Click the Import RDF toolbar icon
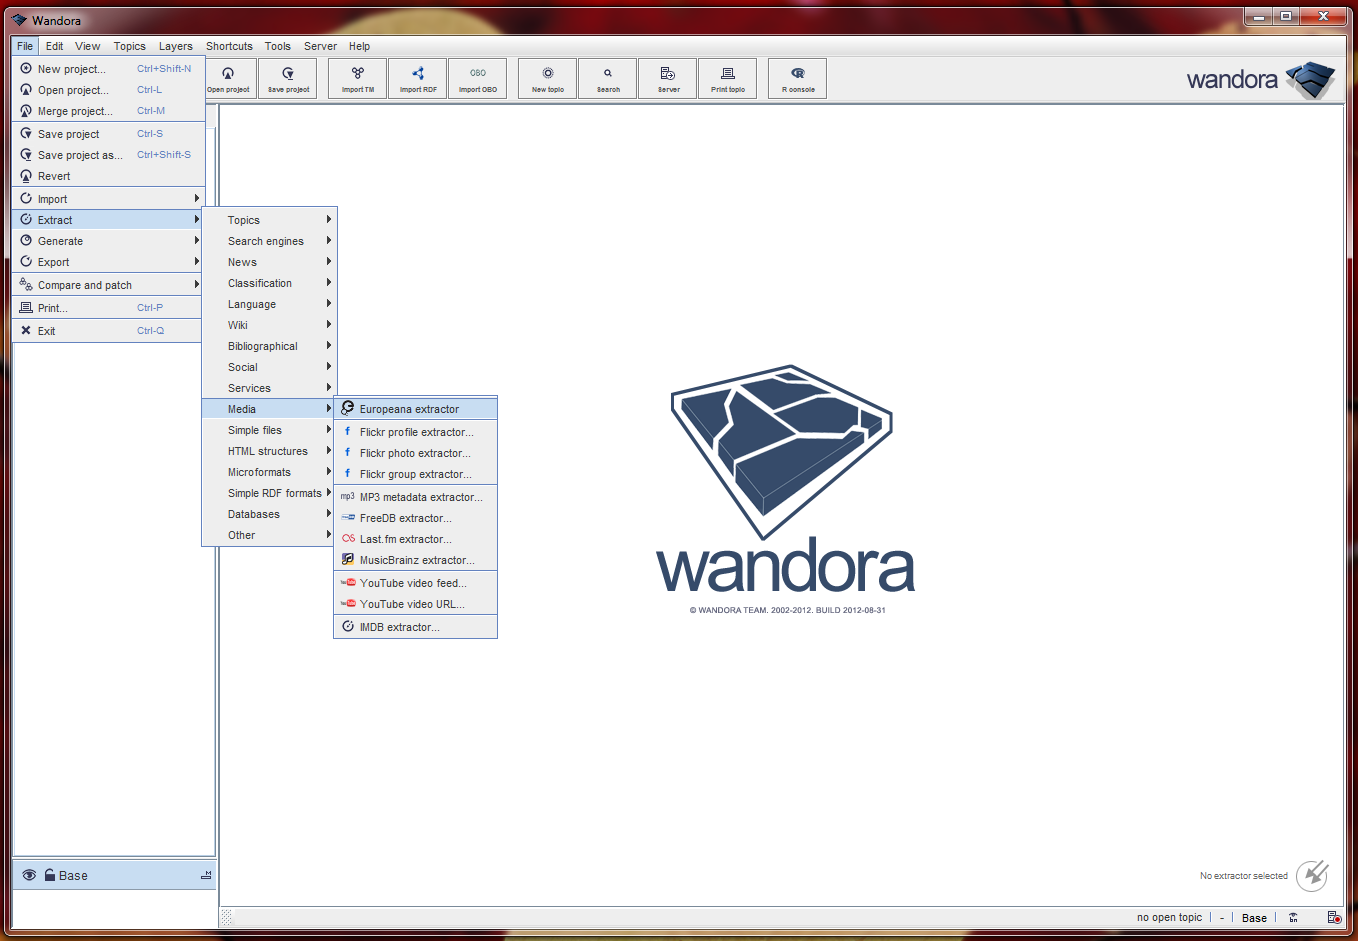The height and width of the screenshot is (941, 1358). point(418,78)
